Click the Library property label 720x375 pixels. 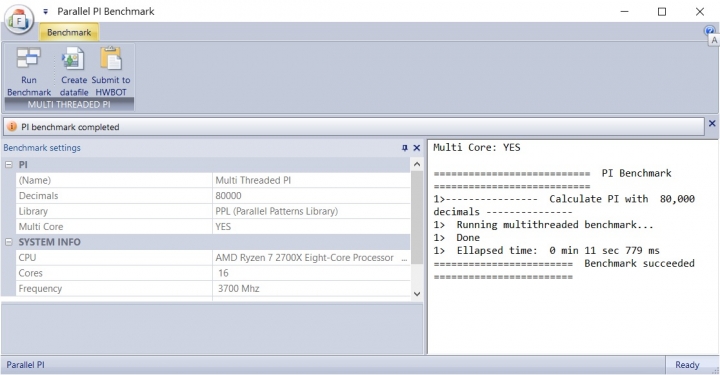tap(33, 211)
